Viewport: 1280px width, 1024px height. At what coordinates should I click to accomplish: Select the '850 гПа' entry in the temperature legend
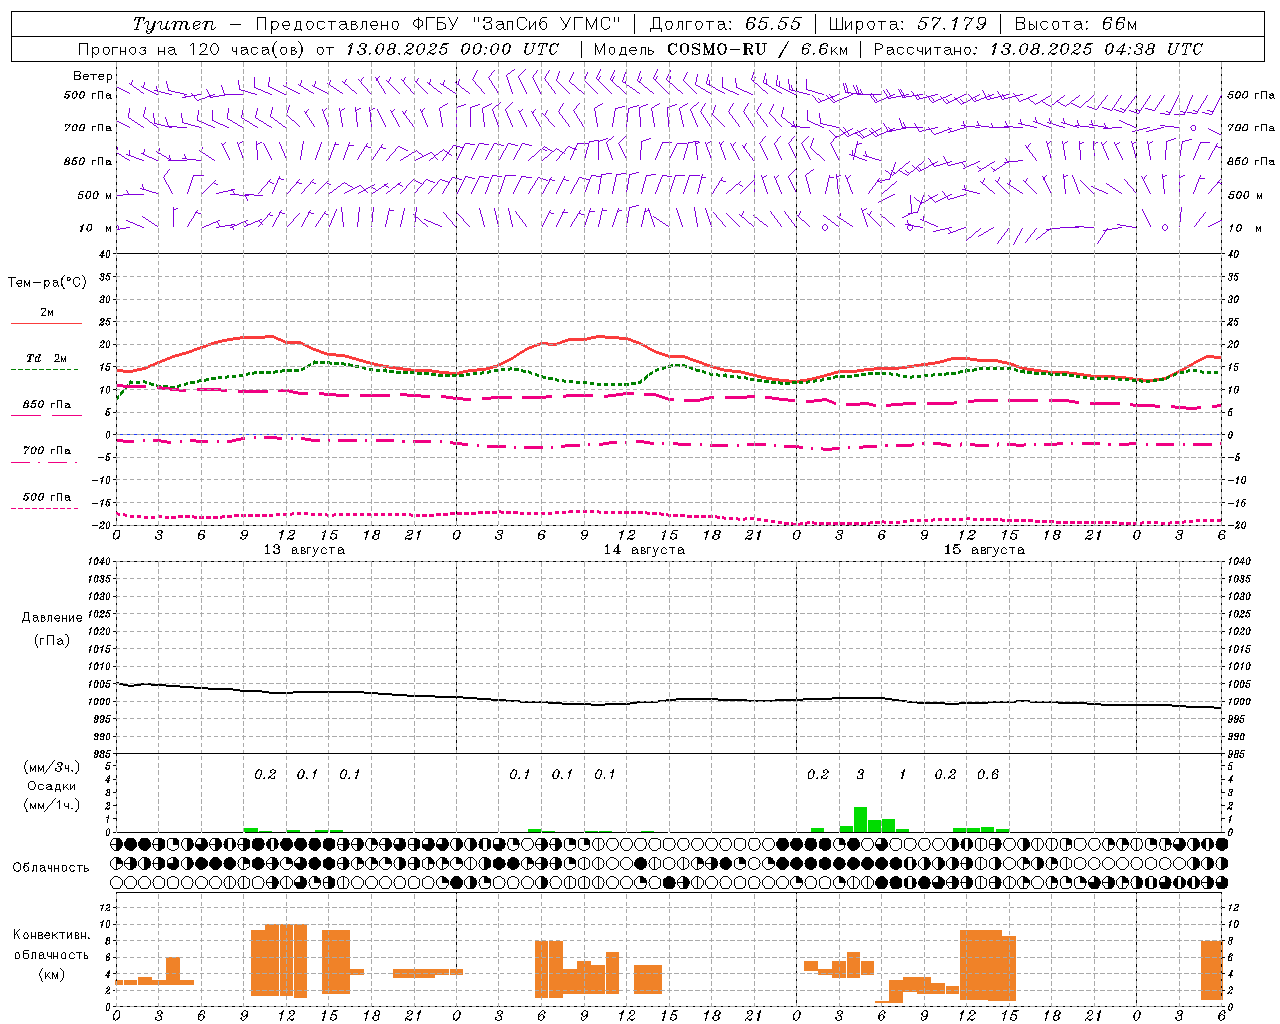click(x=47, y=404)
